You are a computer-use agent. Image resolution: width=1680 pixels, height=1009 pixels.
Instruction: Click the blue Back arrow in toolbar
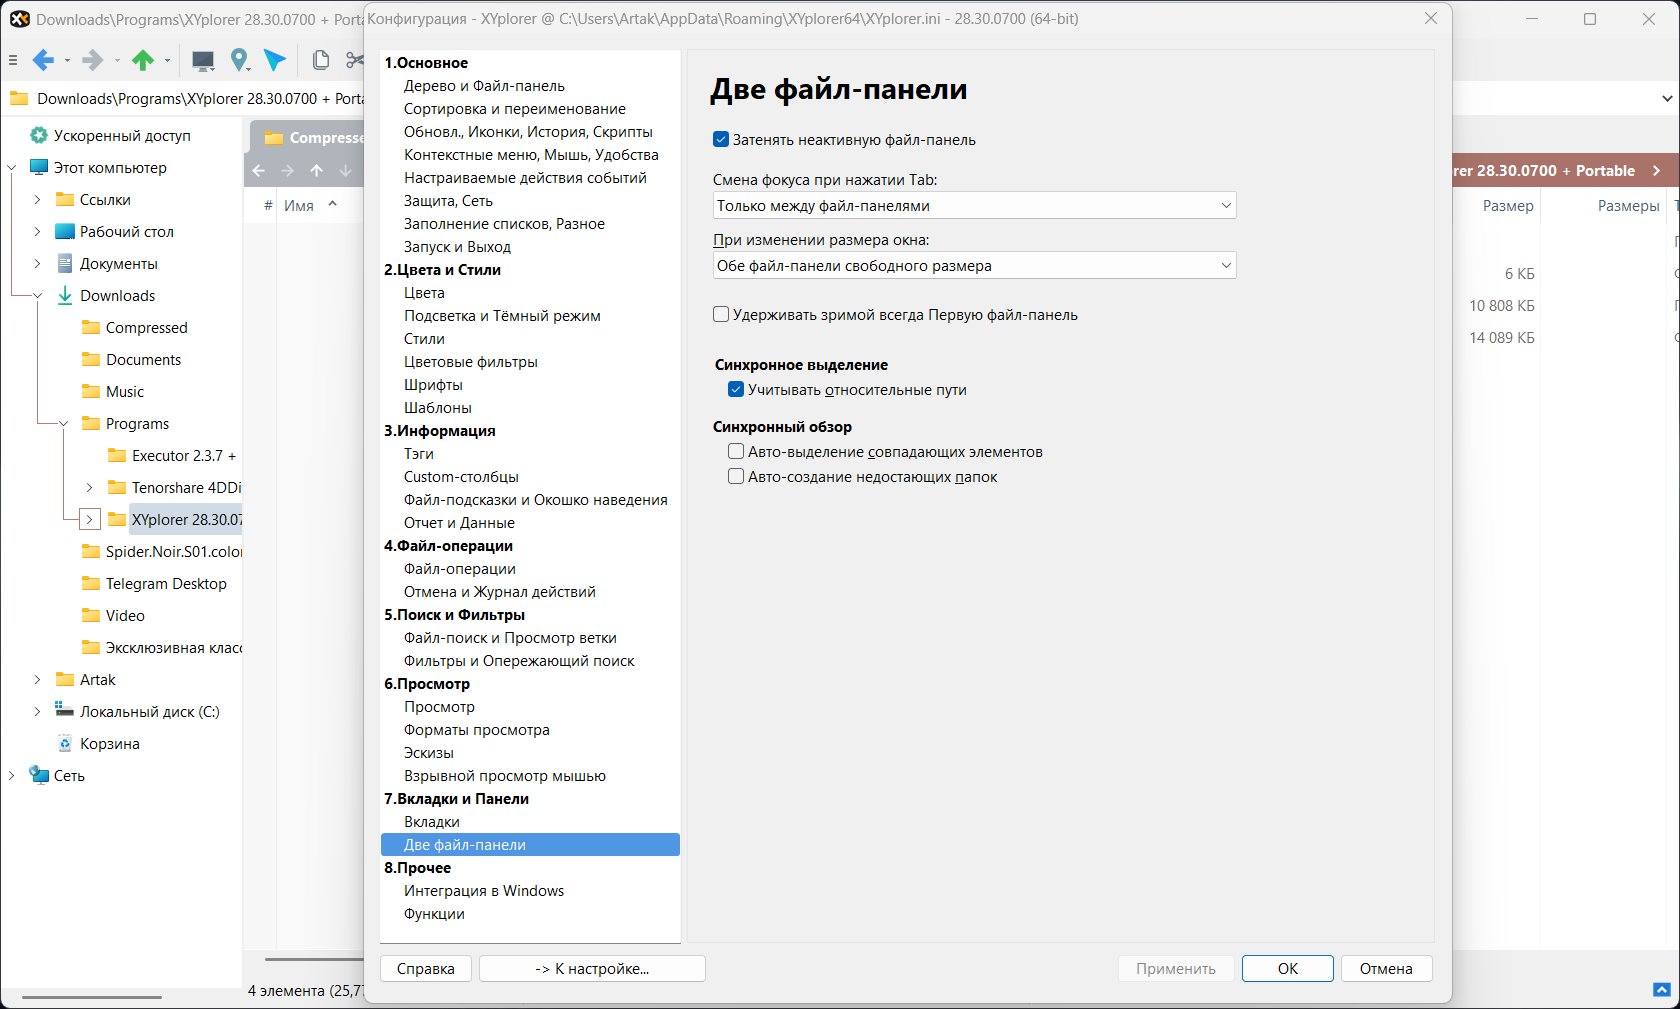tap(43, 60)
